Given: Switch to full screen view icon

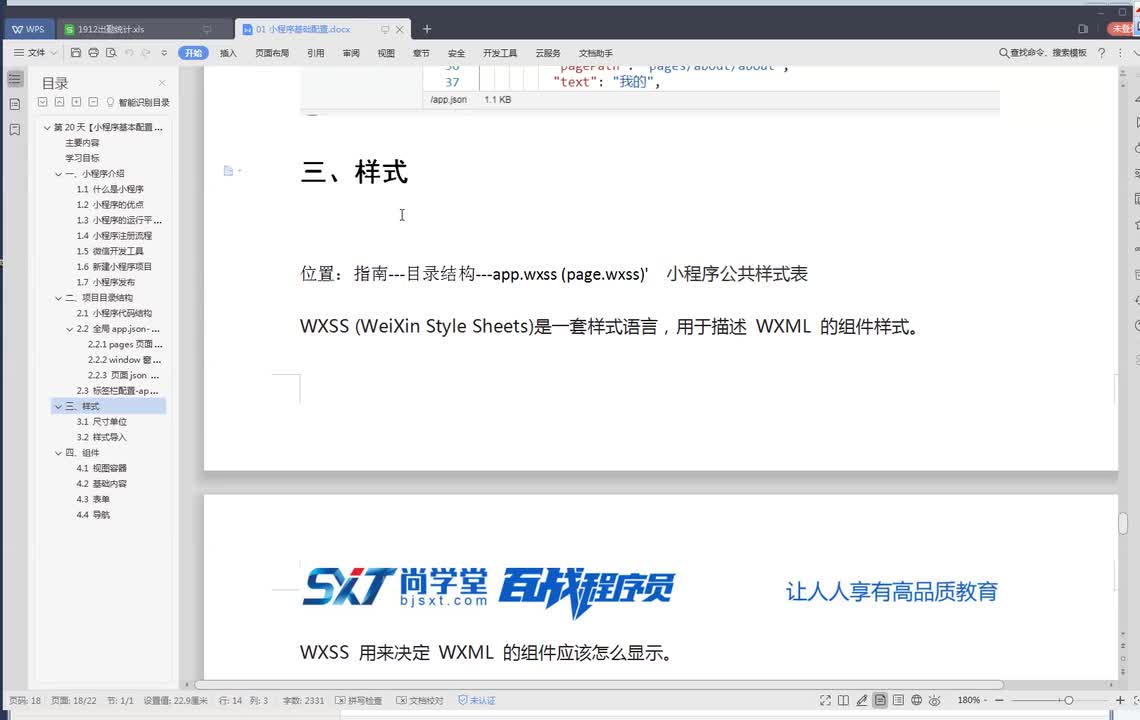Looking at the screenshot, I should click(825, 700).
